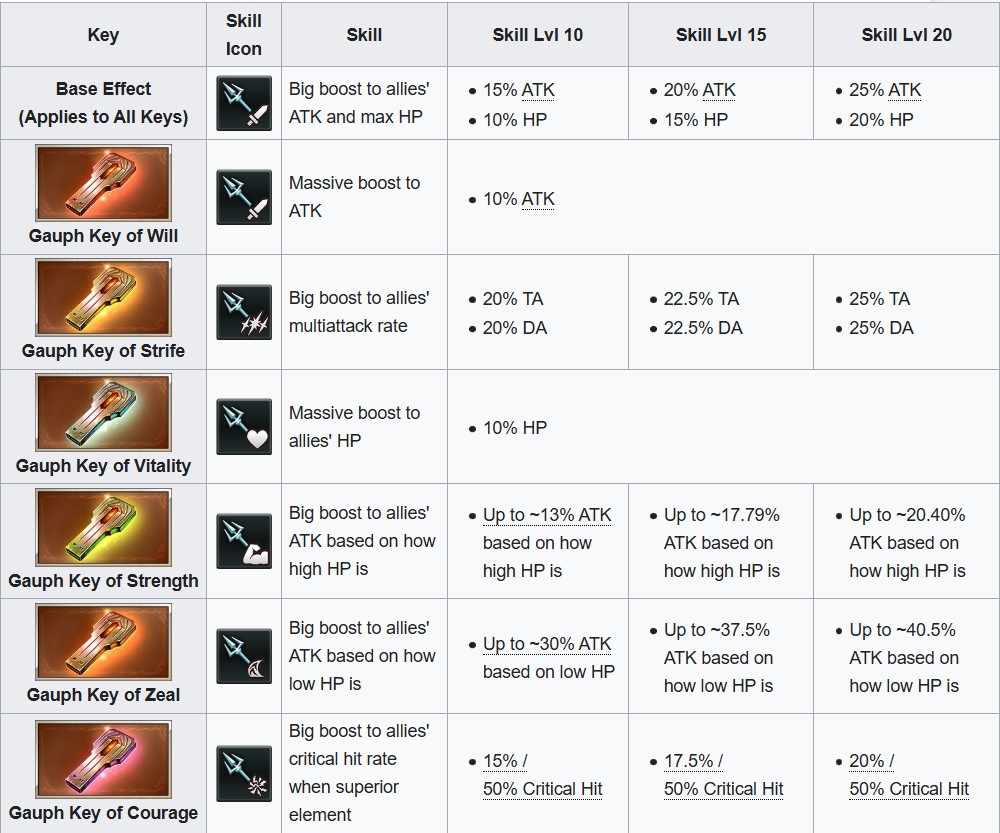Click the Massive boost to HP heart skill icon
The width and height of the screenshot is (1000, 833).
pyautogui.click(x=244, y=427)
